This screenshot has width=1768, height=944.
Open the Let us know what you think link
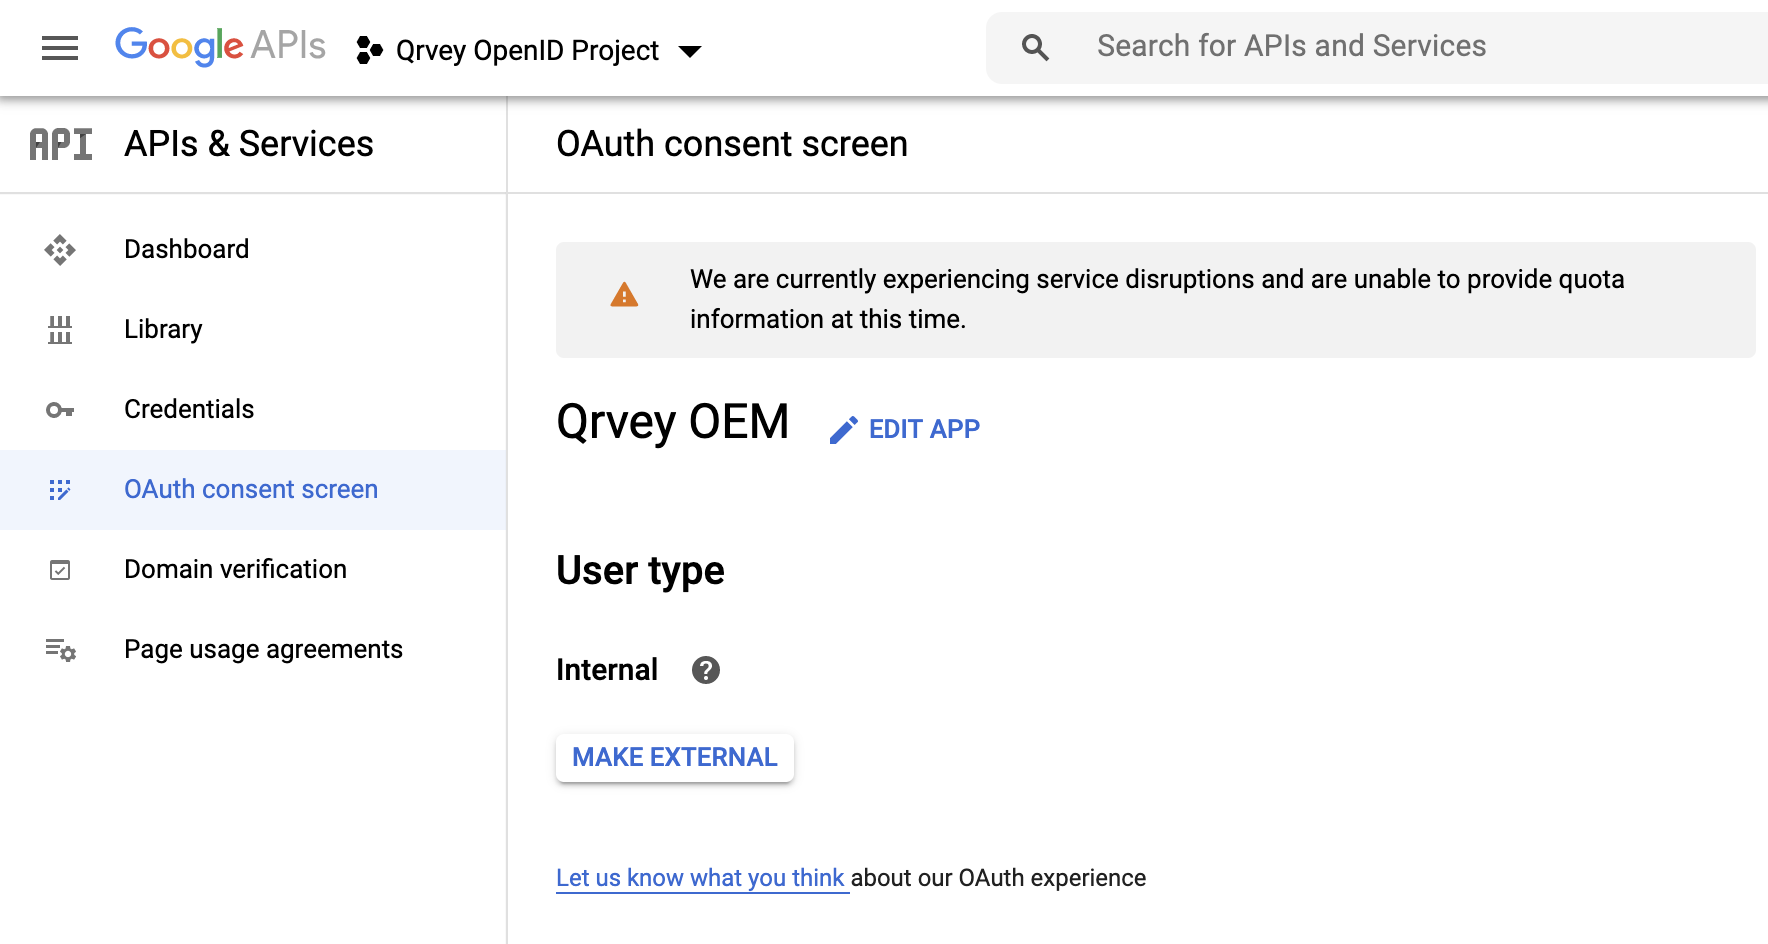pos(701,878)
